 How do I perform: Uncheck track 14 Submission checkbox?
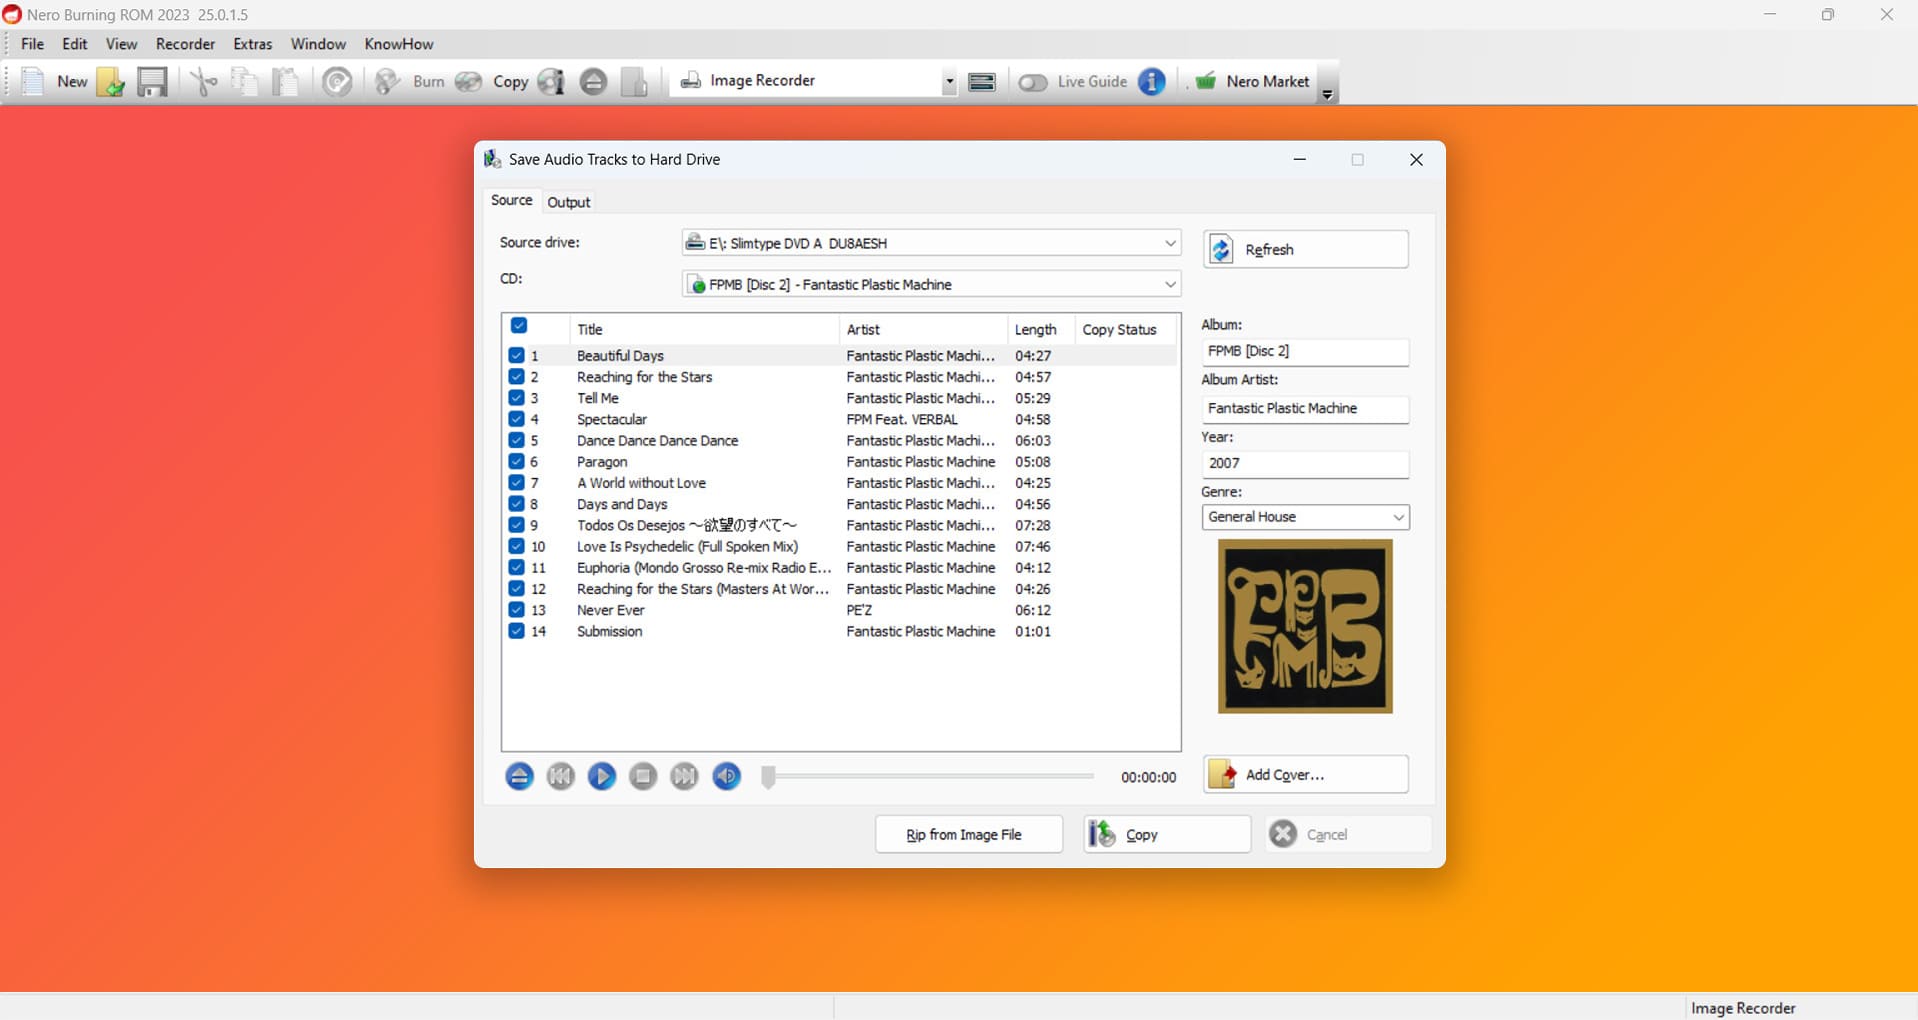click(x=516, y=631)
